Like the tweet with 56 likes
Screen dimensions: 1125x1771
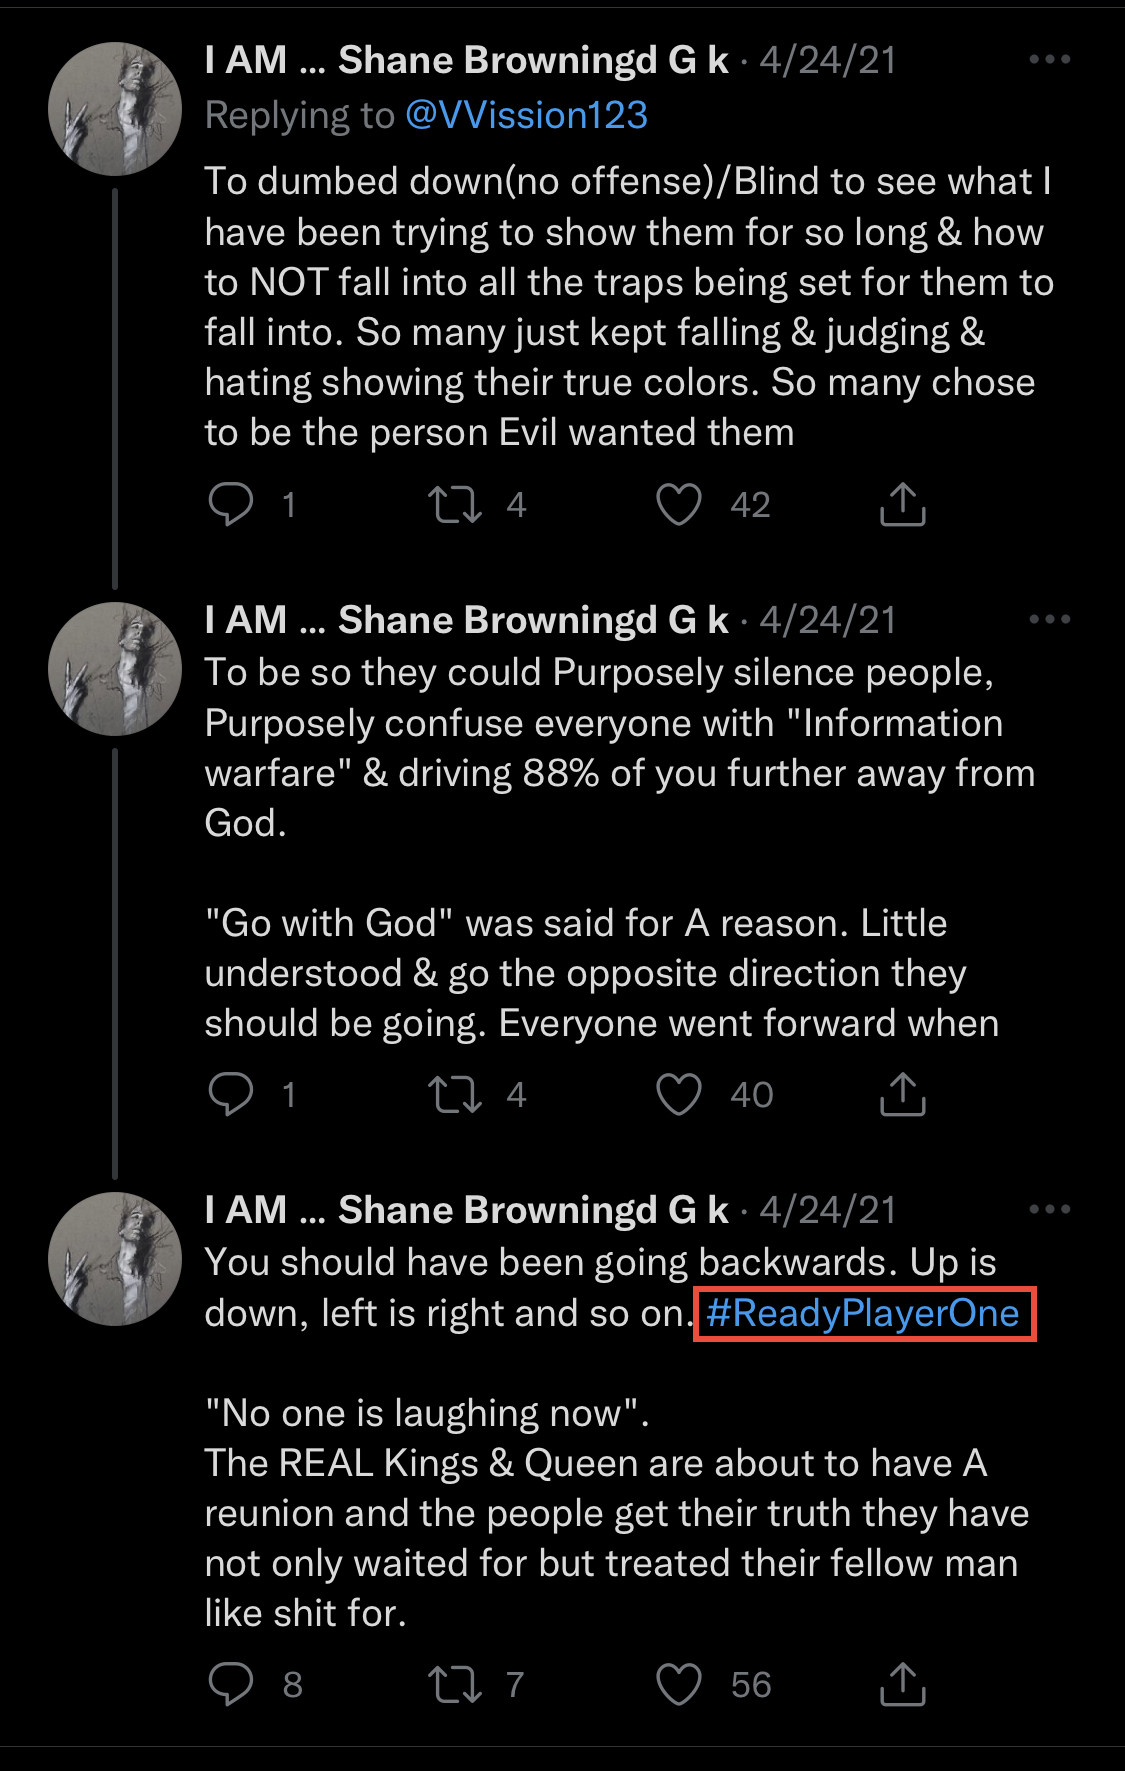tap(679, 1684)
